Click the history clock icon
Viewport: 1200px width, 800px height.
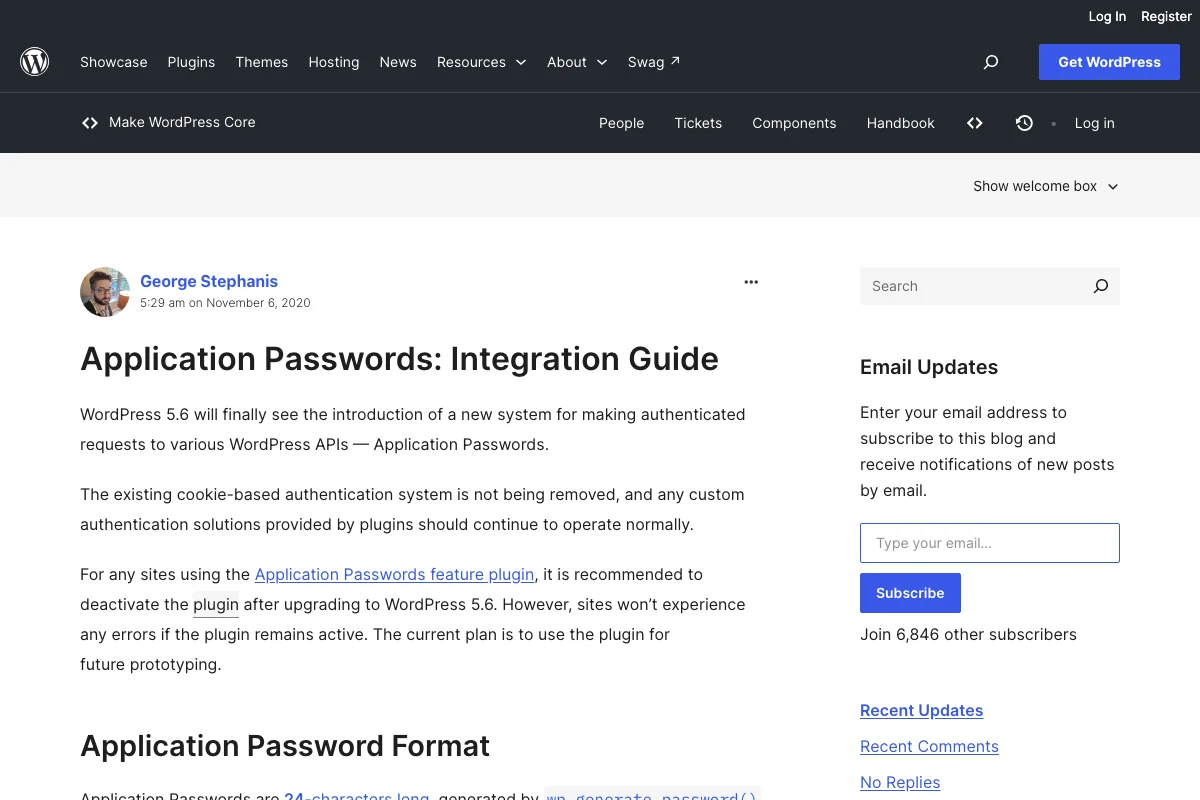pyautogui.click(x=1024, y=123)
